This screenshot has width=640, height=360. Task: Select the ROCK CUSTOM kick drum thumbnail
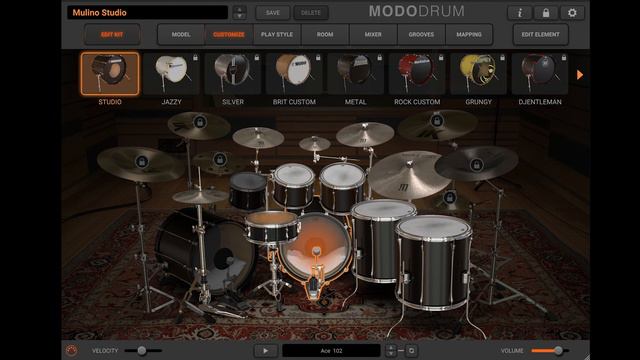(x=417, y=74)
